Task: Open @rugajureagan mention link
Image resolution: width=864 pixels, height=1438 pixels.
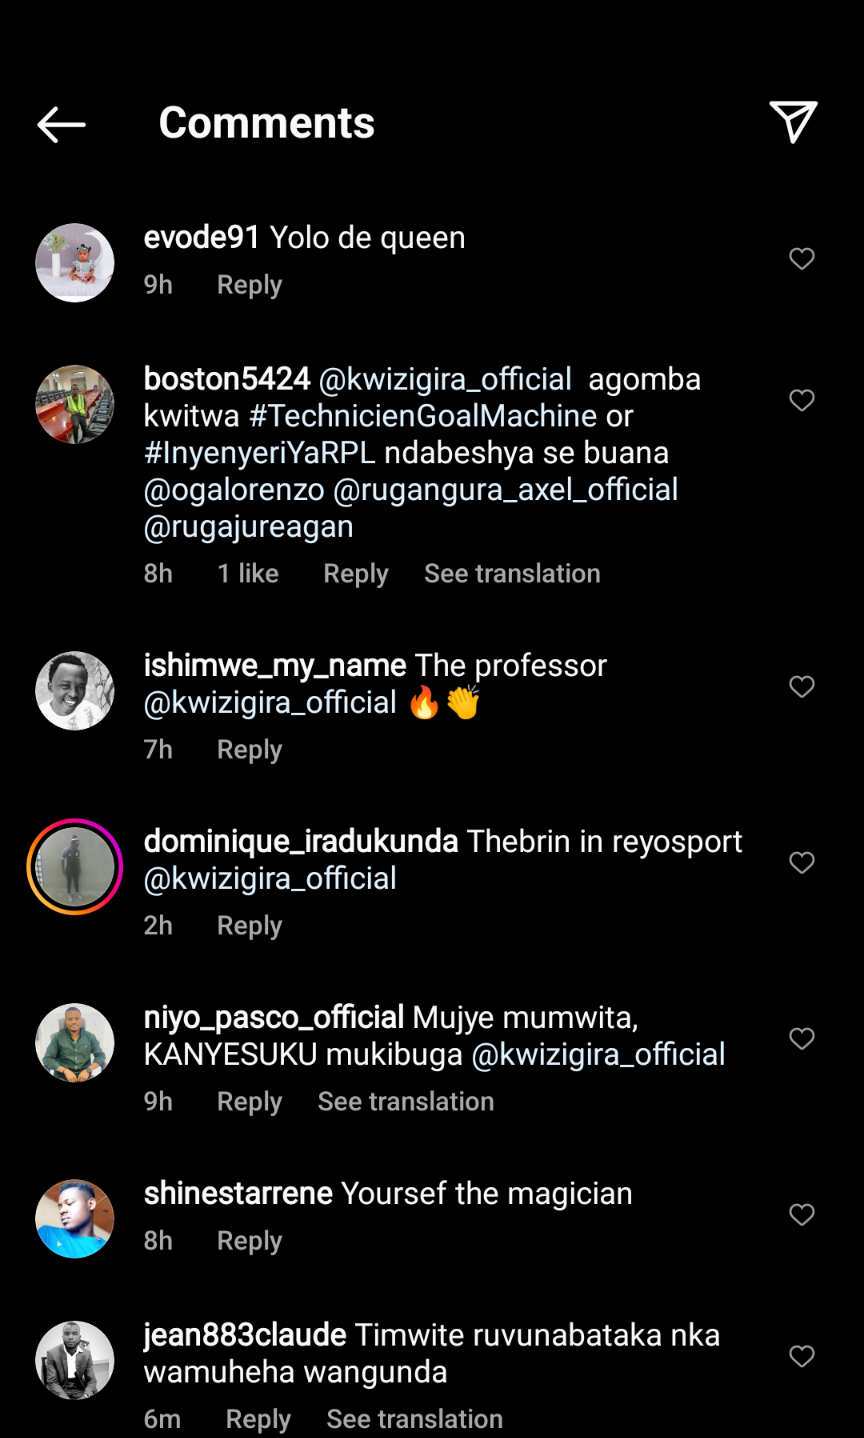Action: point(248,527)
